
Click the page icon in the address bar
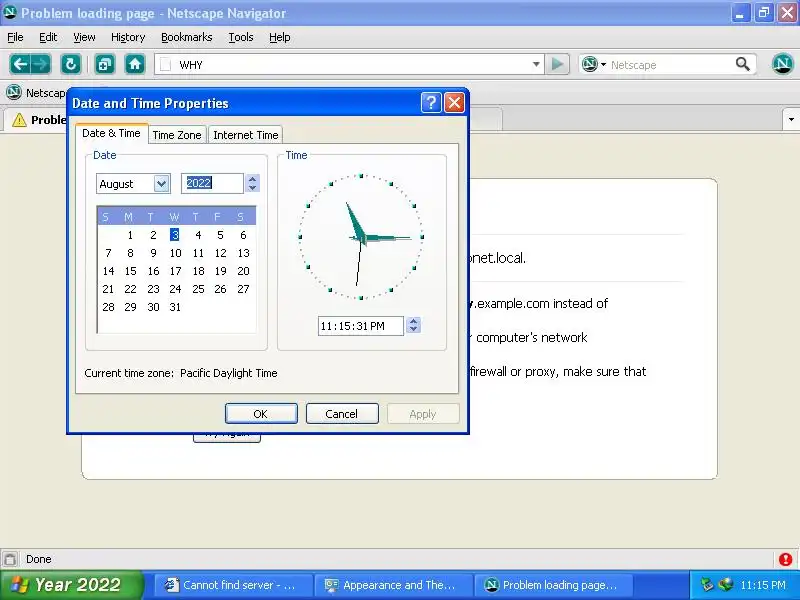[165, 65]
